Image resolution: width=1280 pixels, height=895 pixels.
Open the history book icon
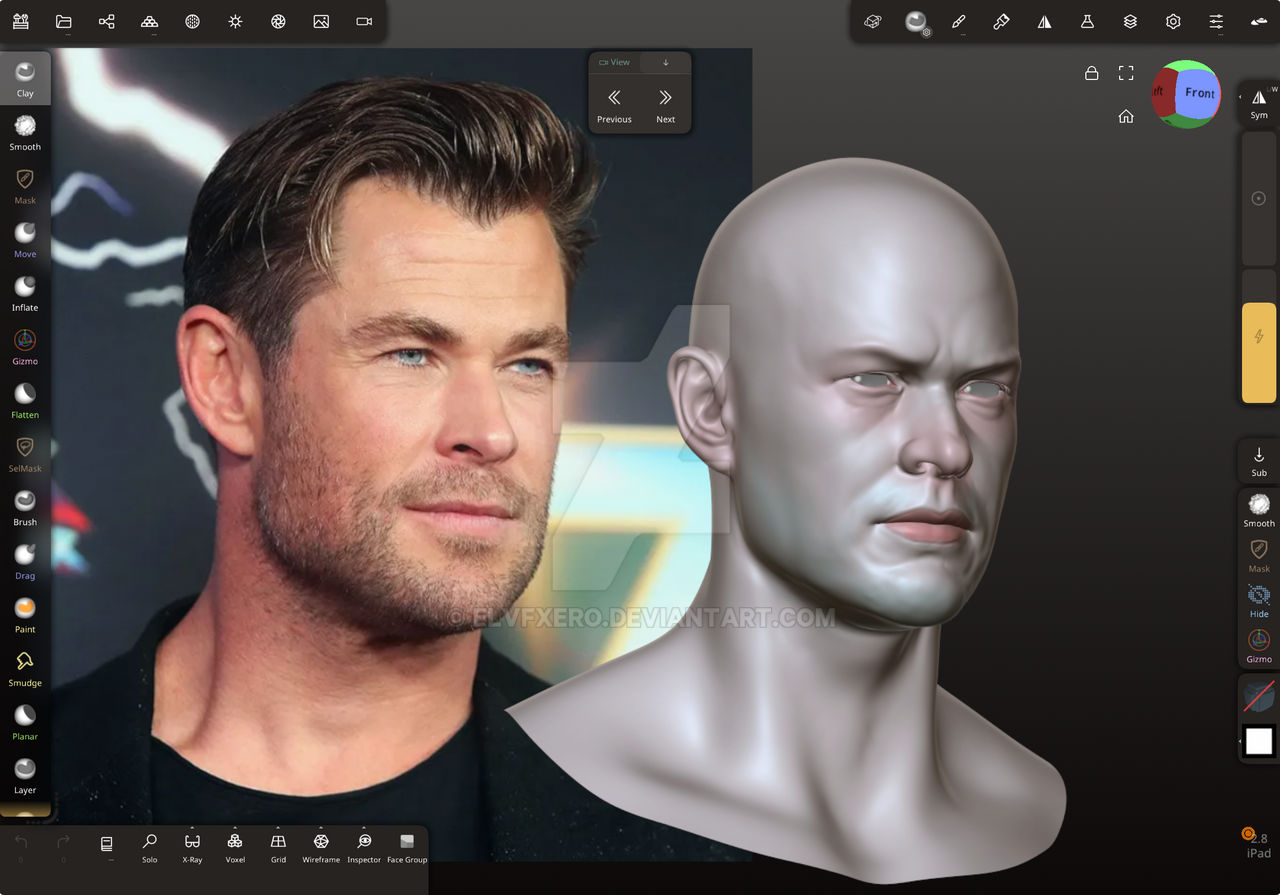click(107, 847)
